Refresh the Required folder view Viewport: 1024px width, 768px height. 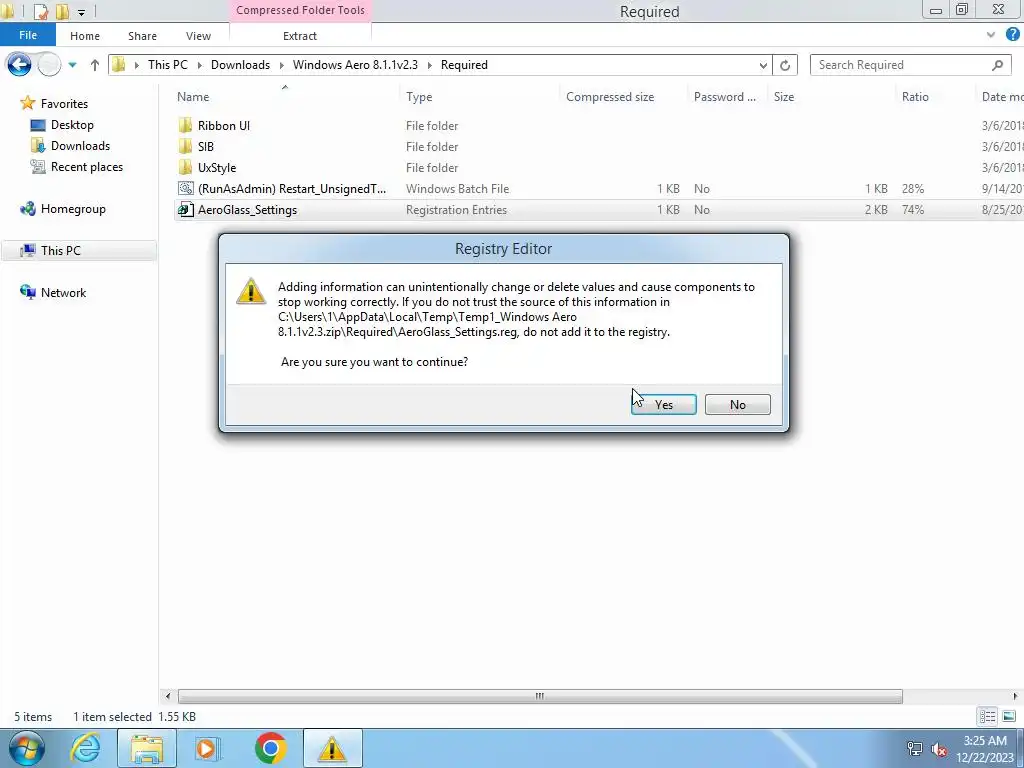tap(784, 65)
